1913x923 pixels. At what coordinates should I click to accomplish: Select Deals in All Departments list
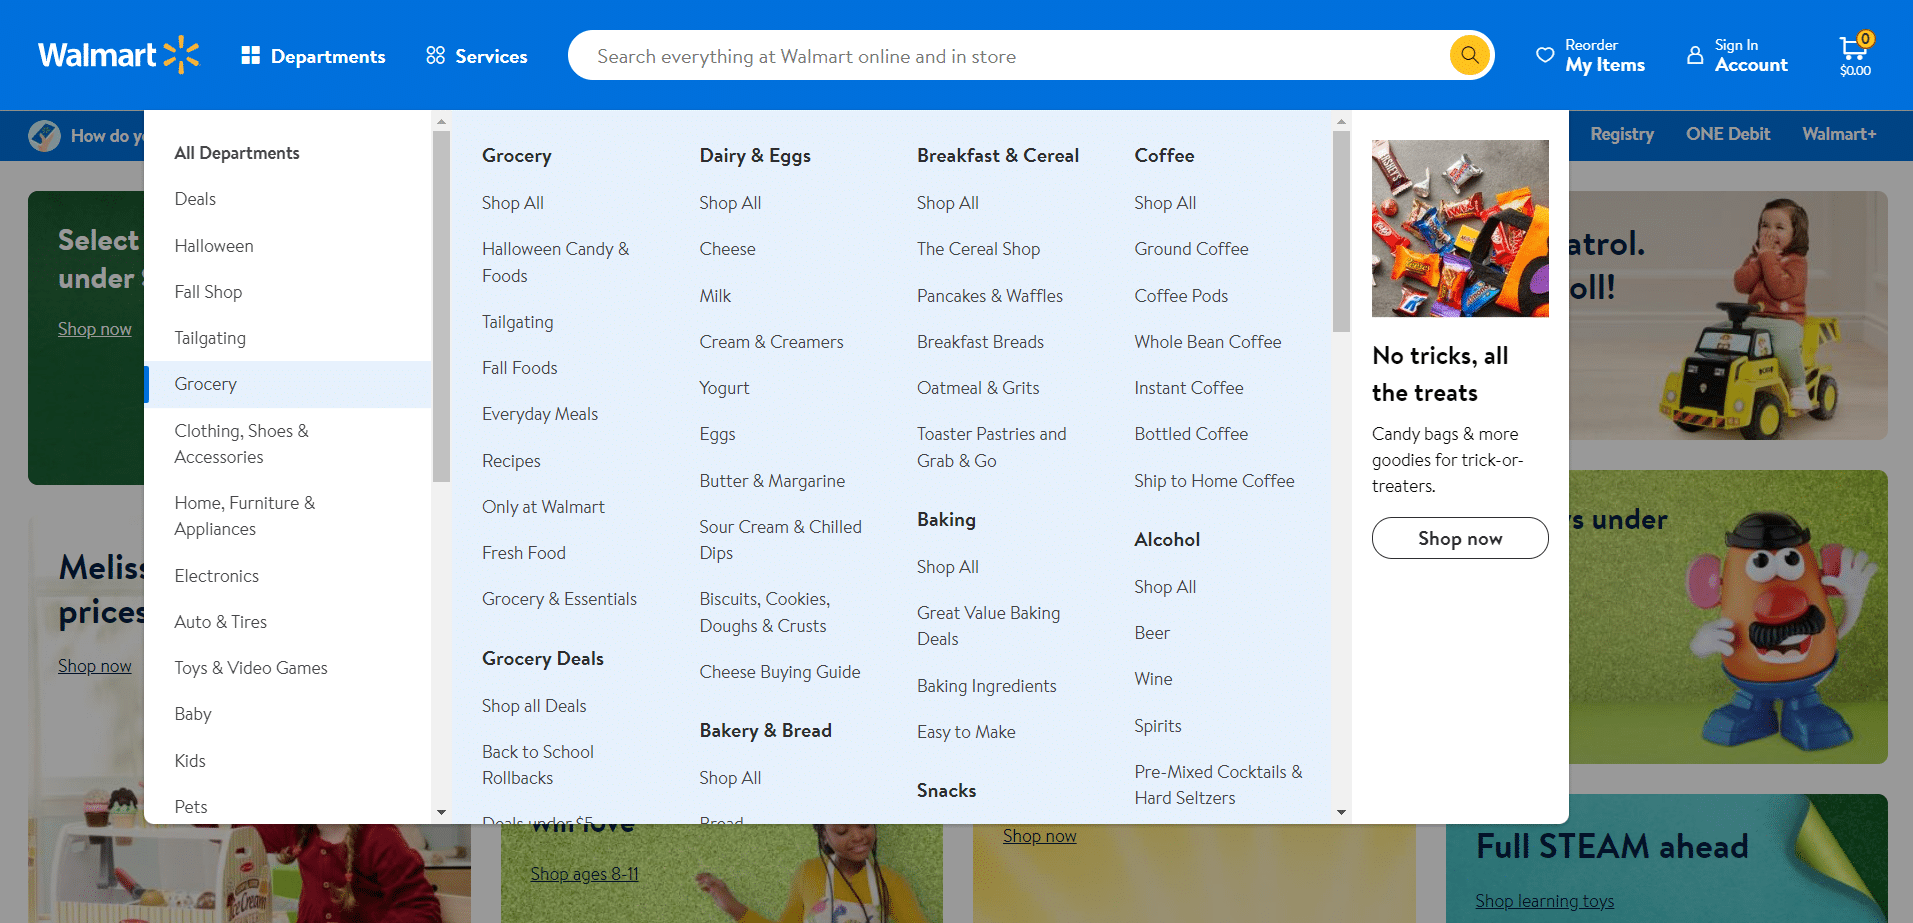tap(195, 199)
